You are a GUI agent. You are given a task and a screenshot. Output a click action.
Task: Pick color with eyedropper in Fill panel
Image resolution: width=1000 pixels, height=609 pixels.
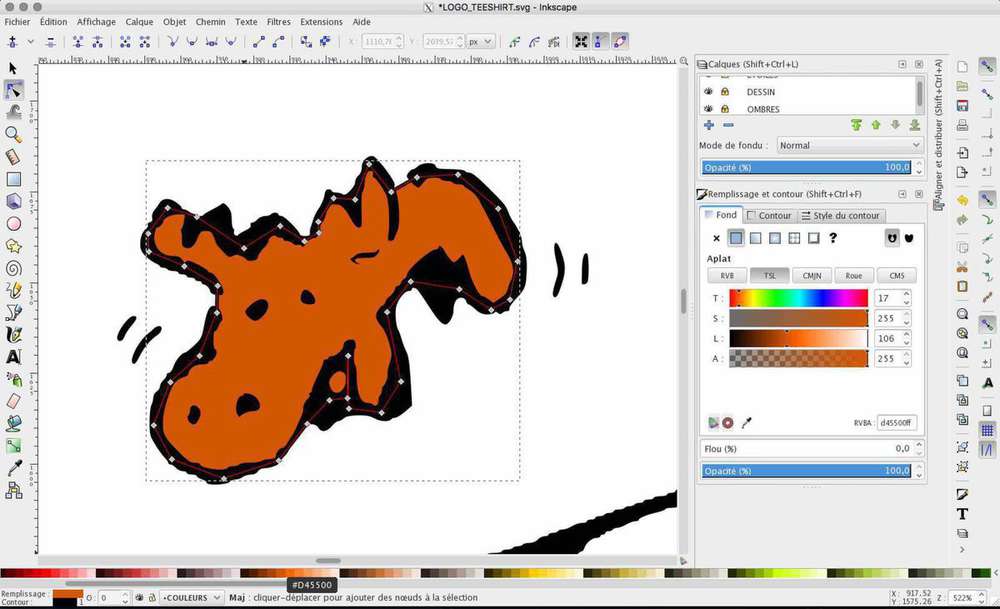746,422
